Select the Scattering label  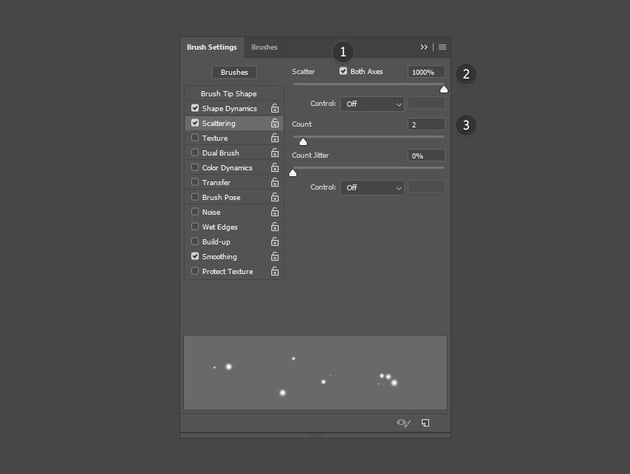pos(219,123)
